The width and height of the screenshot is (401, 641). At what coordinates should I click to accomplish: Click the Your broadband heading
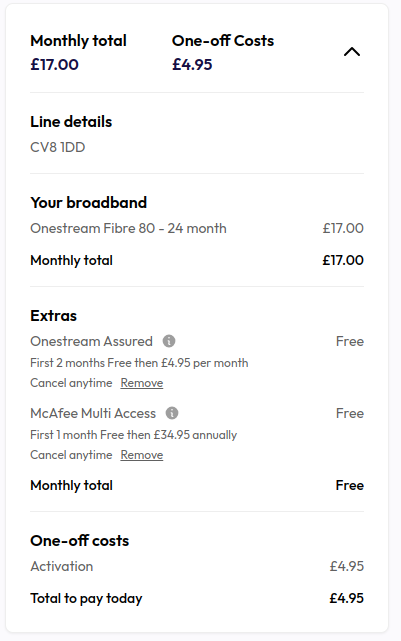pyautogui.click(x=89, y=203)
